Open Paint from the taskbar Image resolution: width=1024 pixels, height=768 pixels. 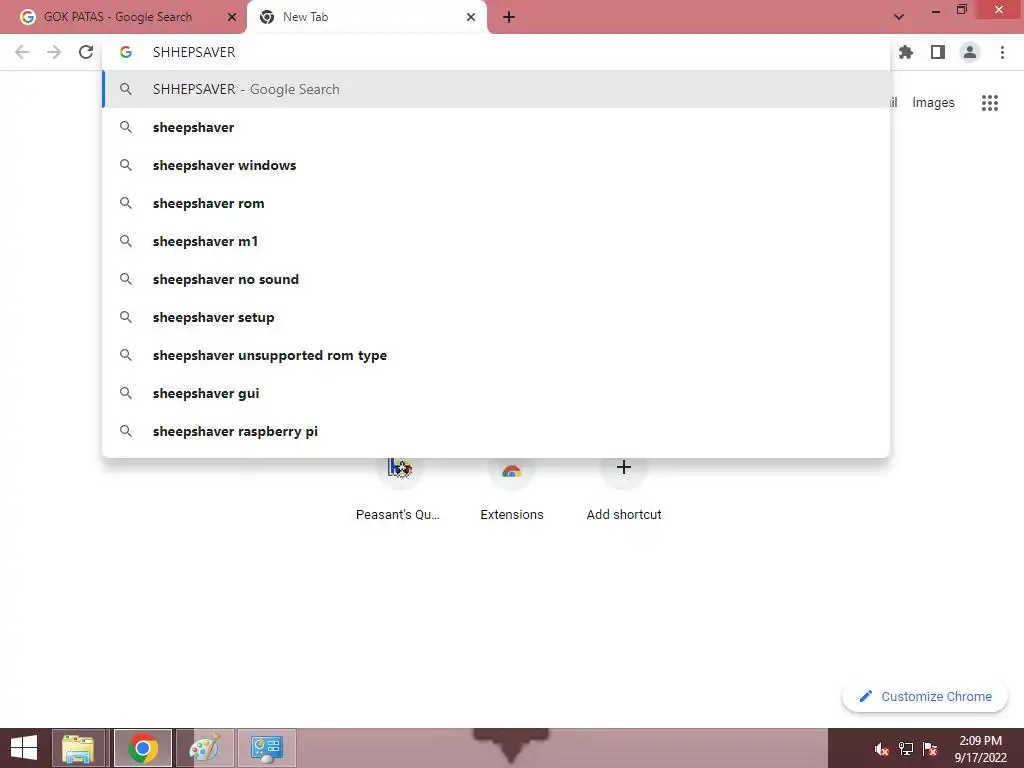pos(204,748)
